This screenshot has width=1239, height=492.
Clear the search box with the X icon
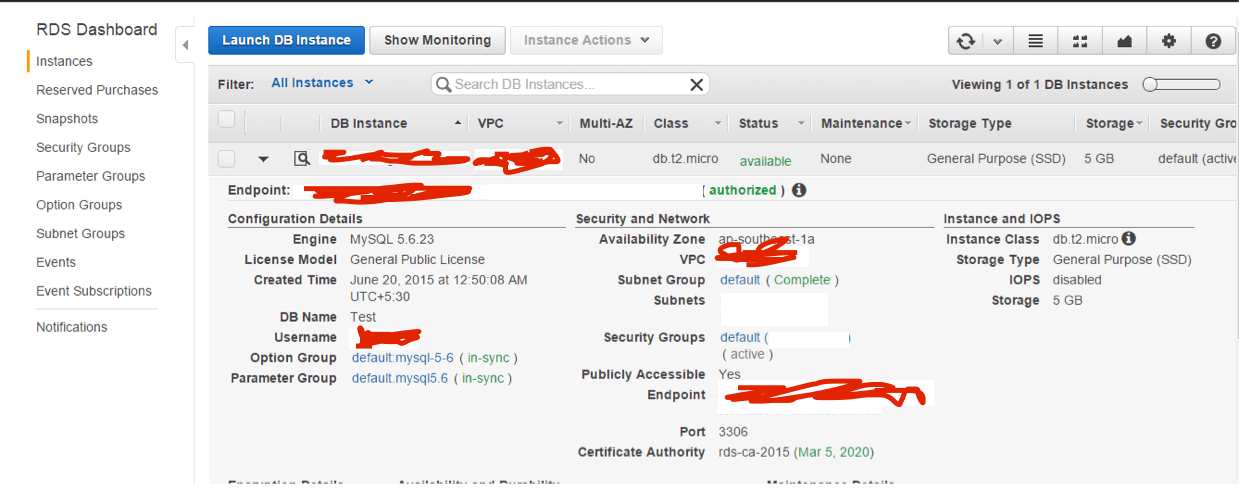click(x=697, y=84)
